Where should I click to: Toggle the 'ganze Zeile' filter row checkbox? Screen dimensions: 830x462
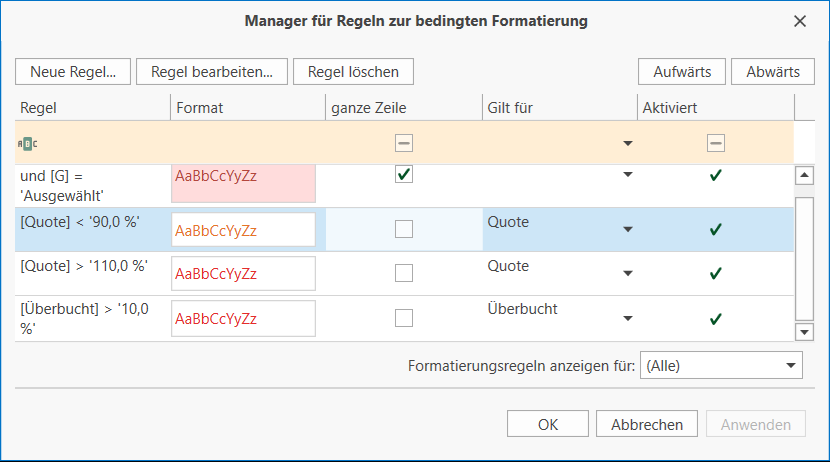pyautogui.click(x=404, y=143)
